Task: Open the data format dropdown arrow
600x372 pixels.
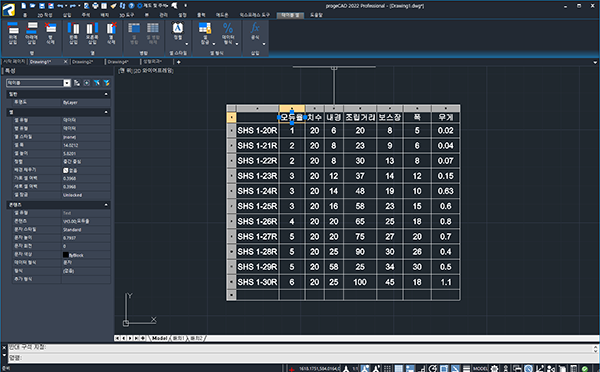Action: click(x=237, y=44)
